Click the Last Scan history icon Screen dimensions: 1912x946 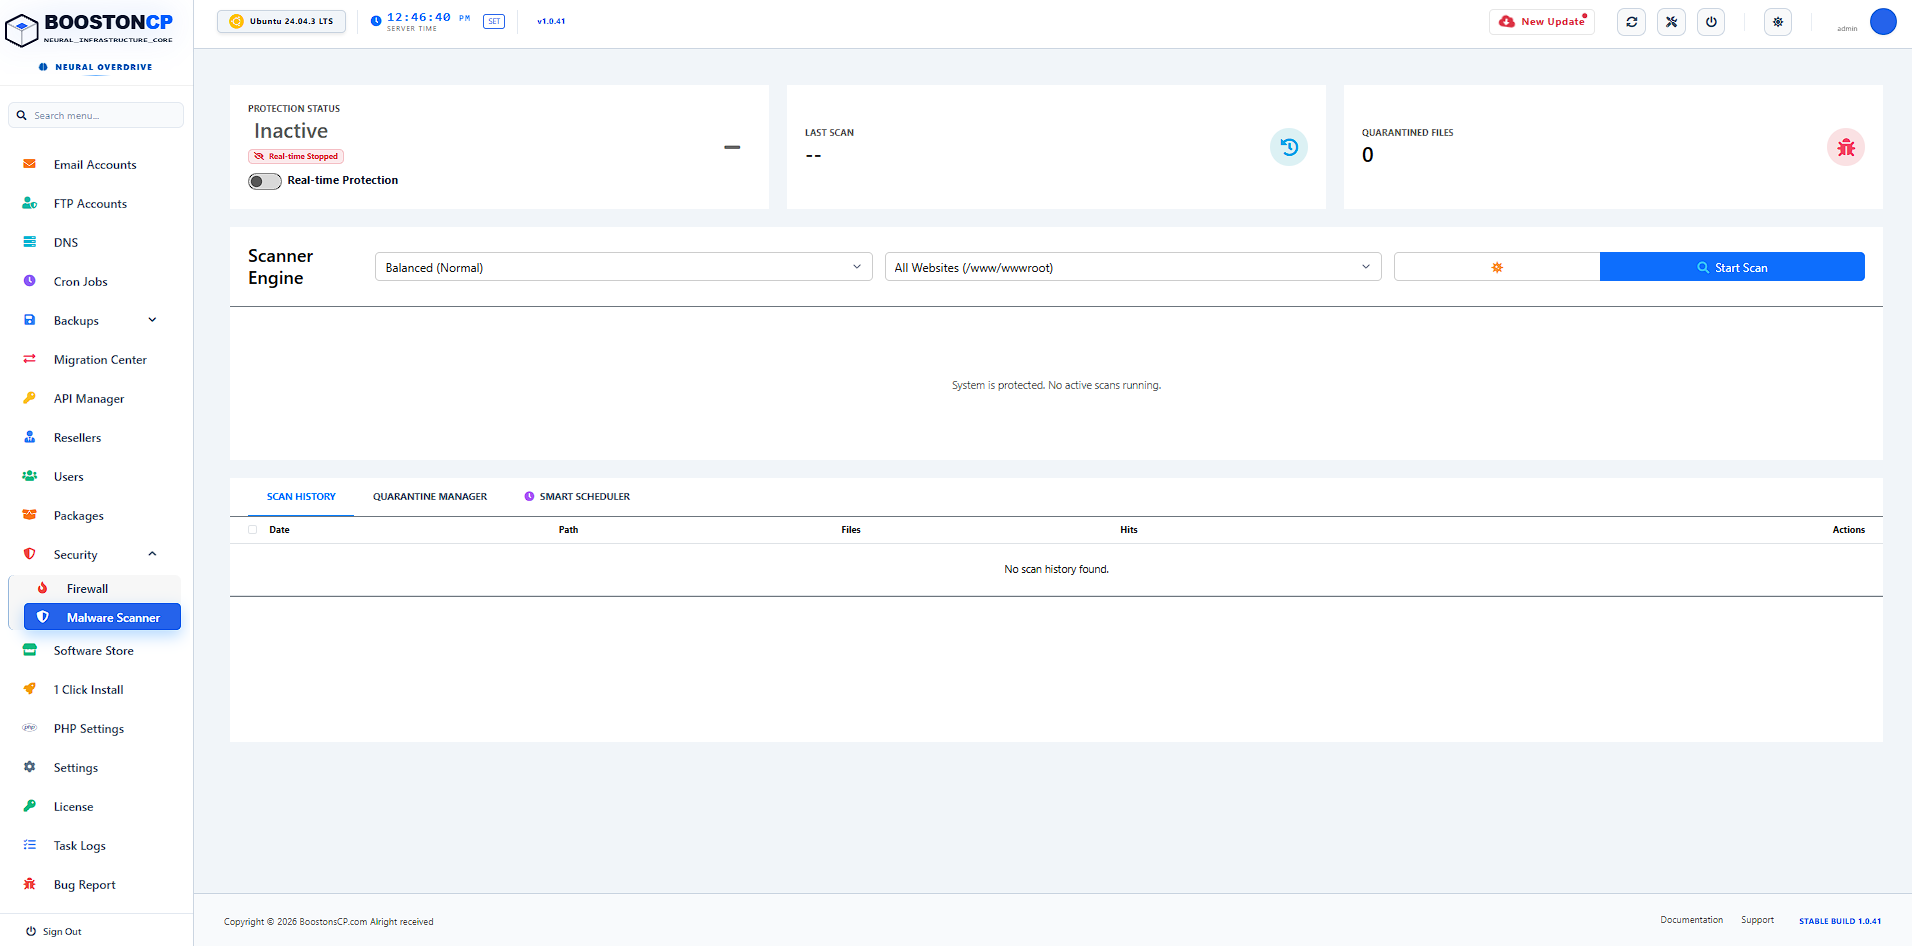(1289, 147)
